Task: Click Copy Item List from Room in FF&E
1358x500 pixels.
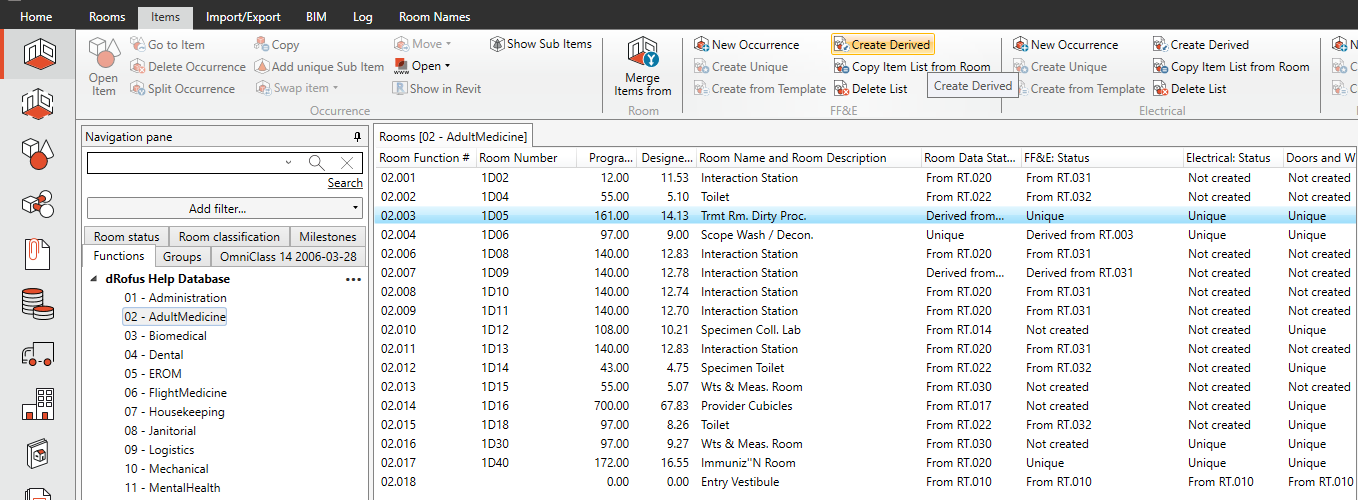Action: coord(912,67)
